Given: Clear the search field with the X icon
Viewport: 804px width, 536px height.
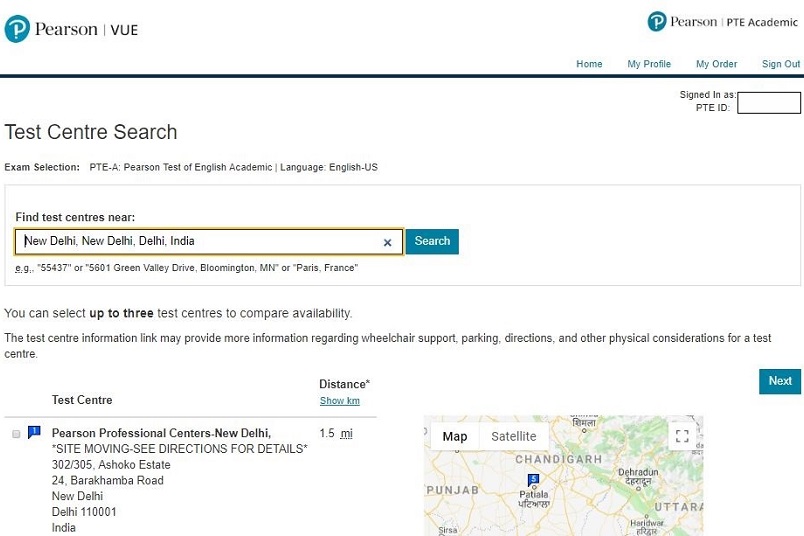Looking at the screenshot, I should pyautogui.click(x=388, y=243).
